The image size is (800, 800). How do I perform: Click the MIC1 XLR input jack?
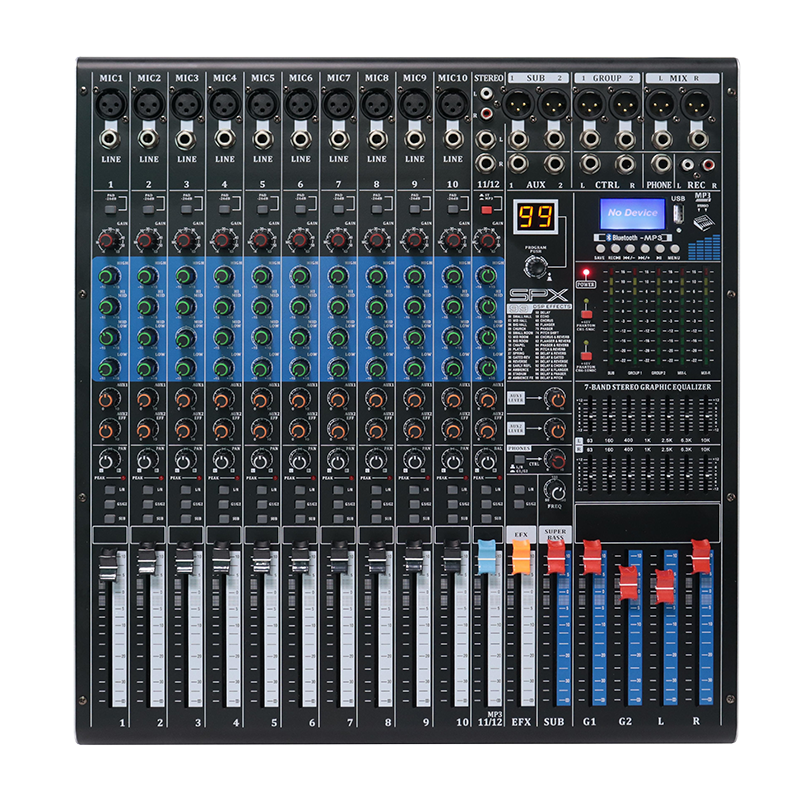click(x=111, y=104)
